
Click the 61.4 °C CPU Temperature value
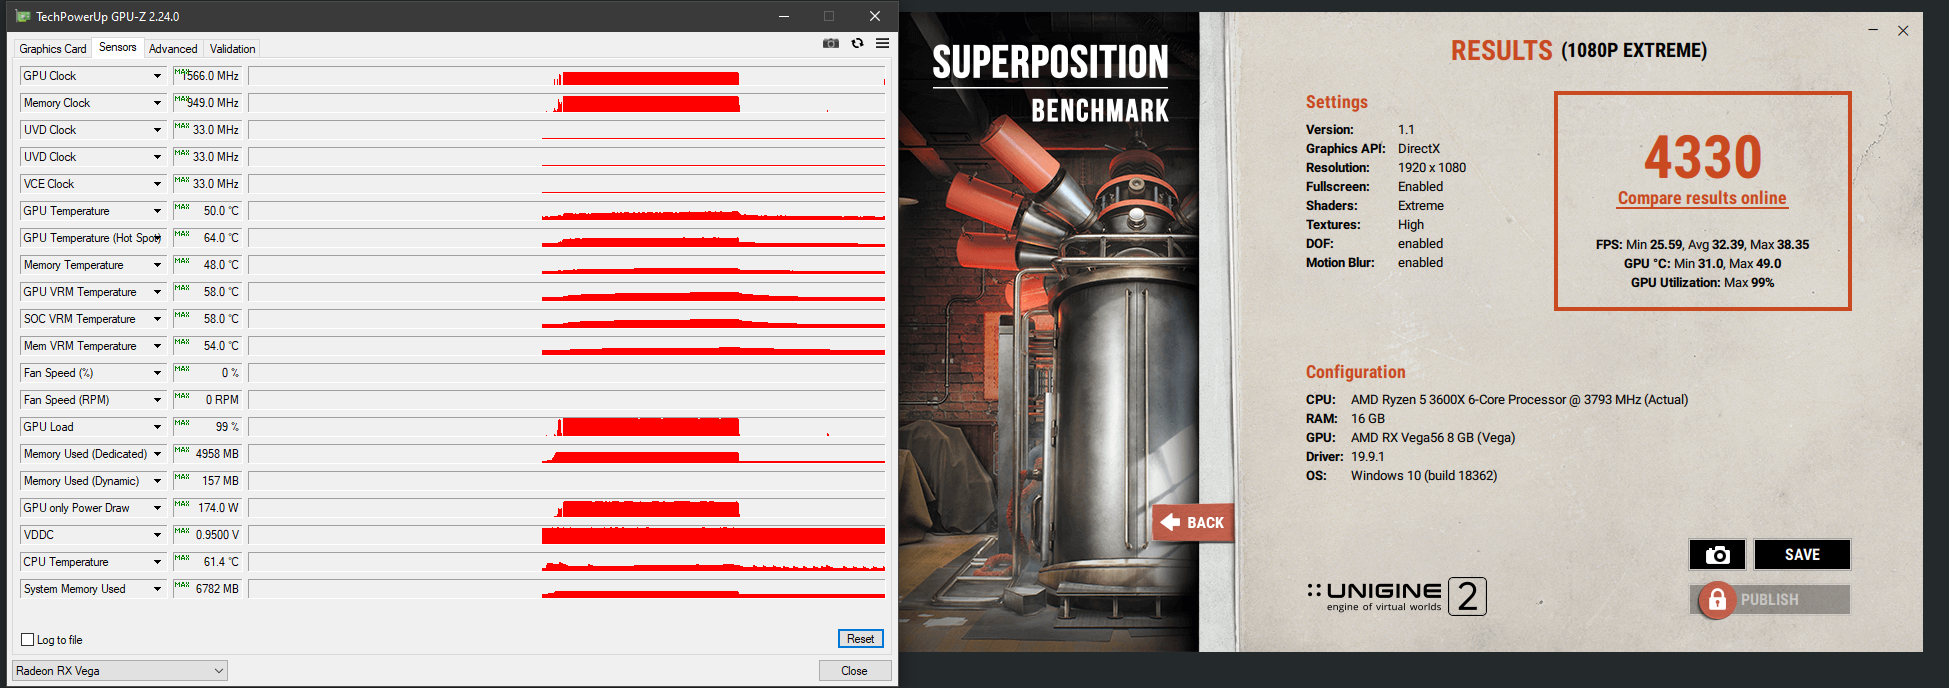point(208,562)
